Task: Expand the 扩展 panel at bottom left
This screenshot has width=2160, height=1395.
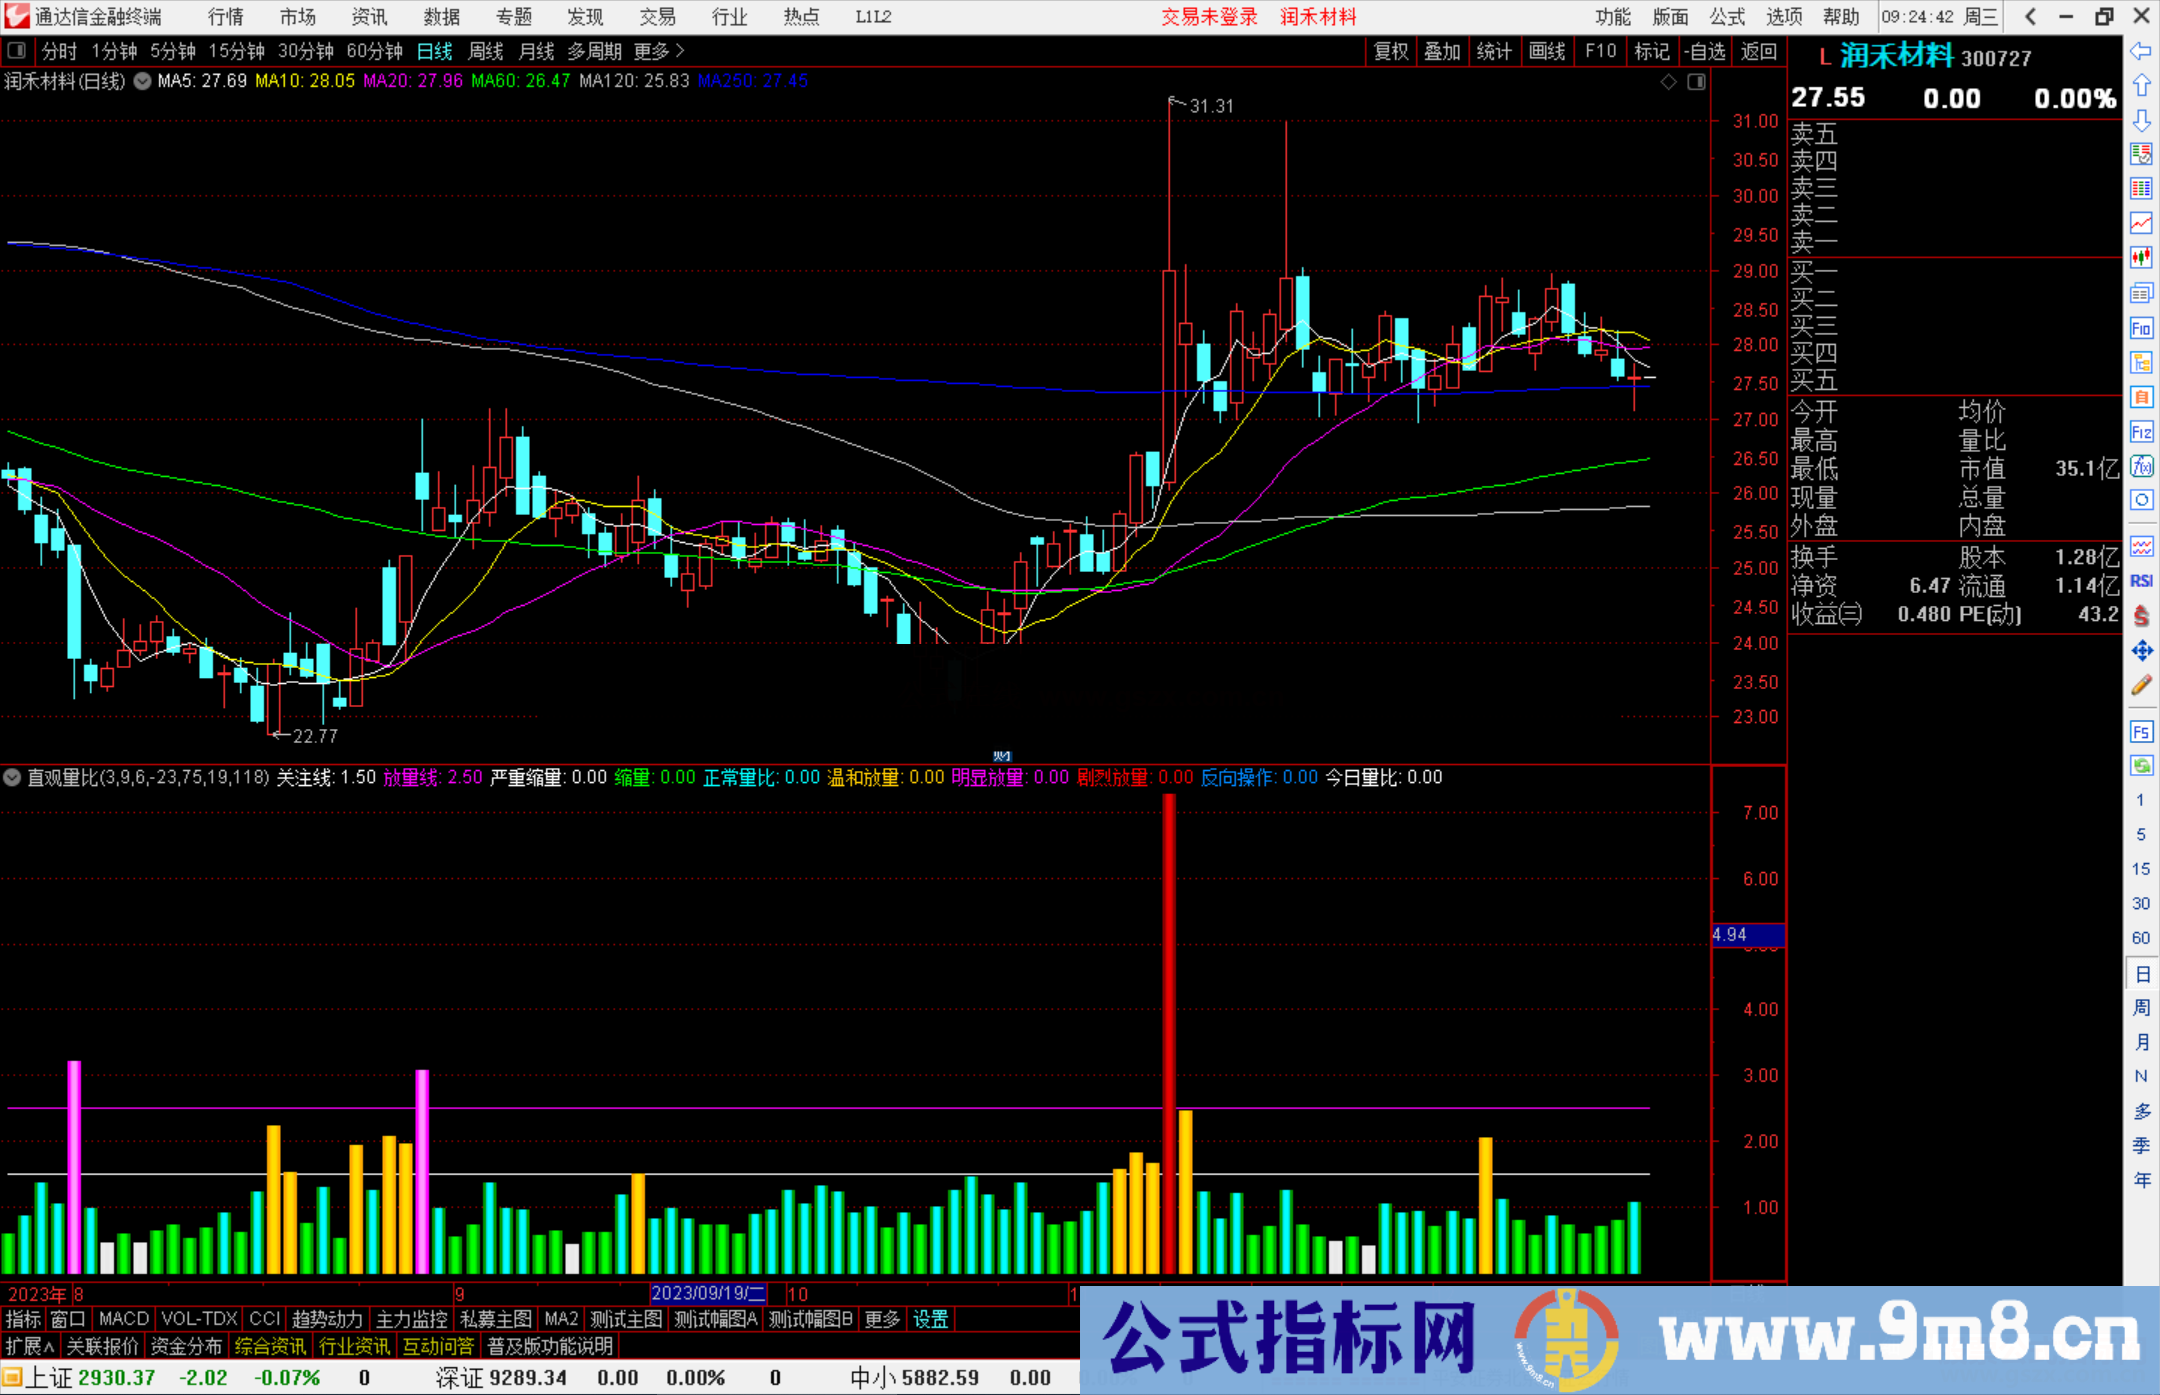Action: pyautogui.click(x=29, y=1346)
